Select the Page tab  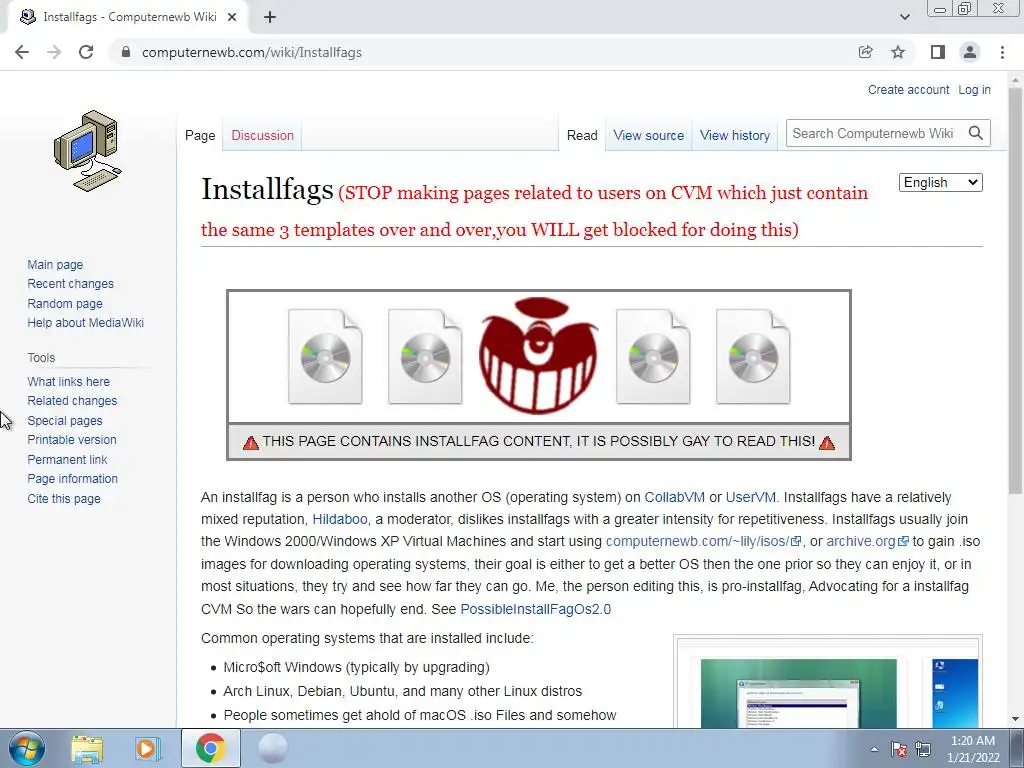pyautogui.click(x=200, y=135)
